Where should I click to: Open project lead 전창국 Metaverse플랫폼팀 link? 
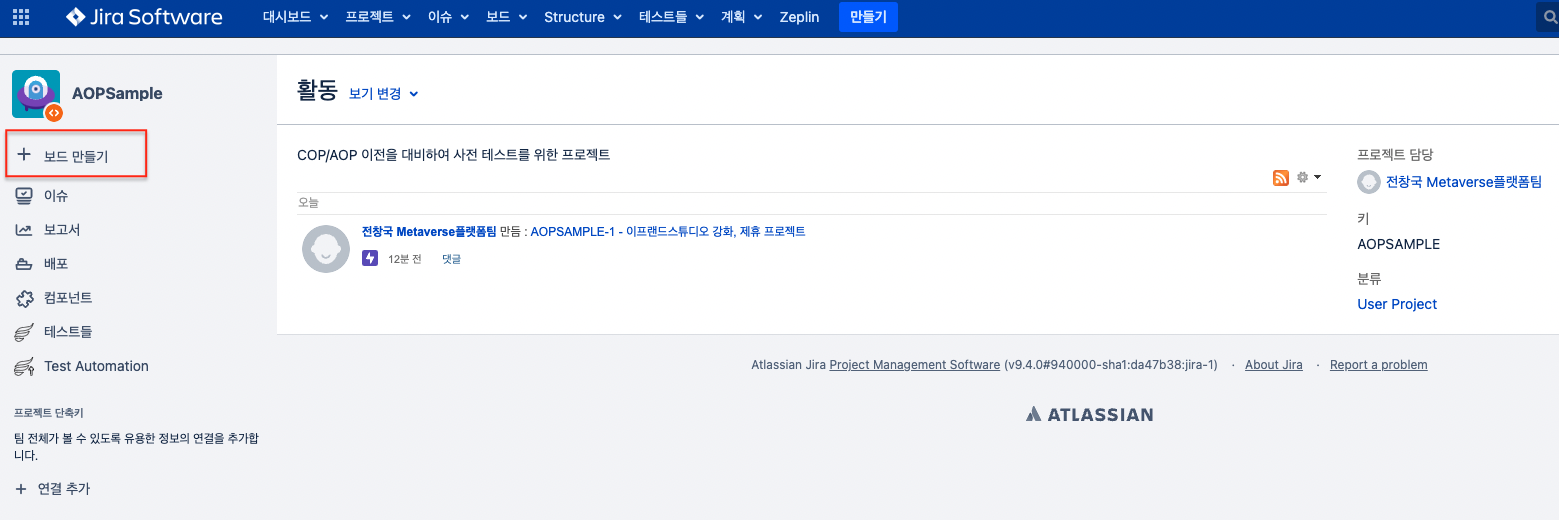(x=1464, y=182)
